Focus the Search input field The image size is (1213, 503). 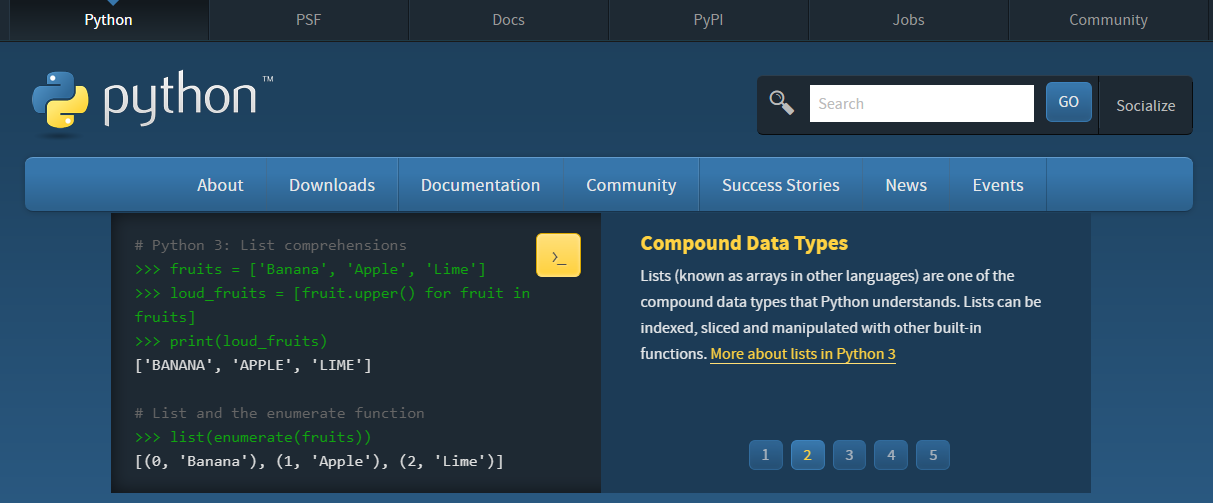point(921,103)
